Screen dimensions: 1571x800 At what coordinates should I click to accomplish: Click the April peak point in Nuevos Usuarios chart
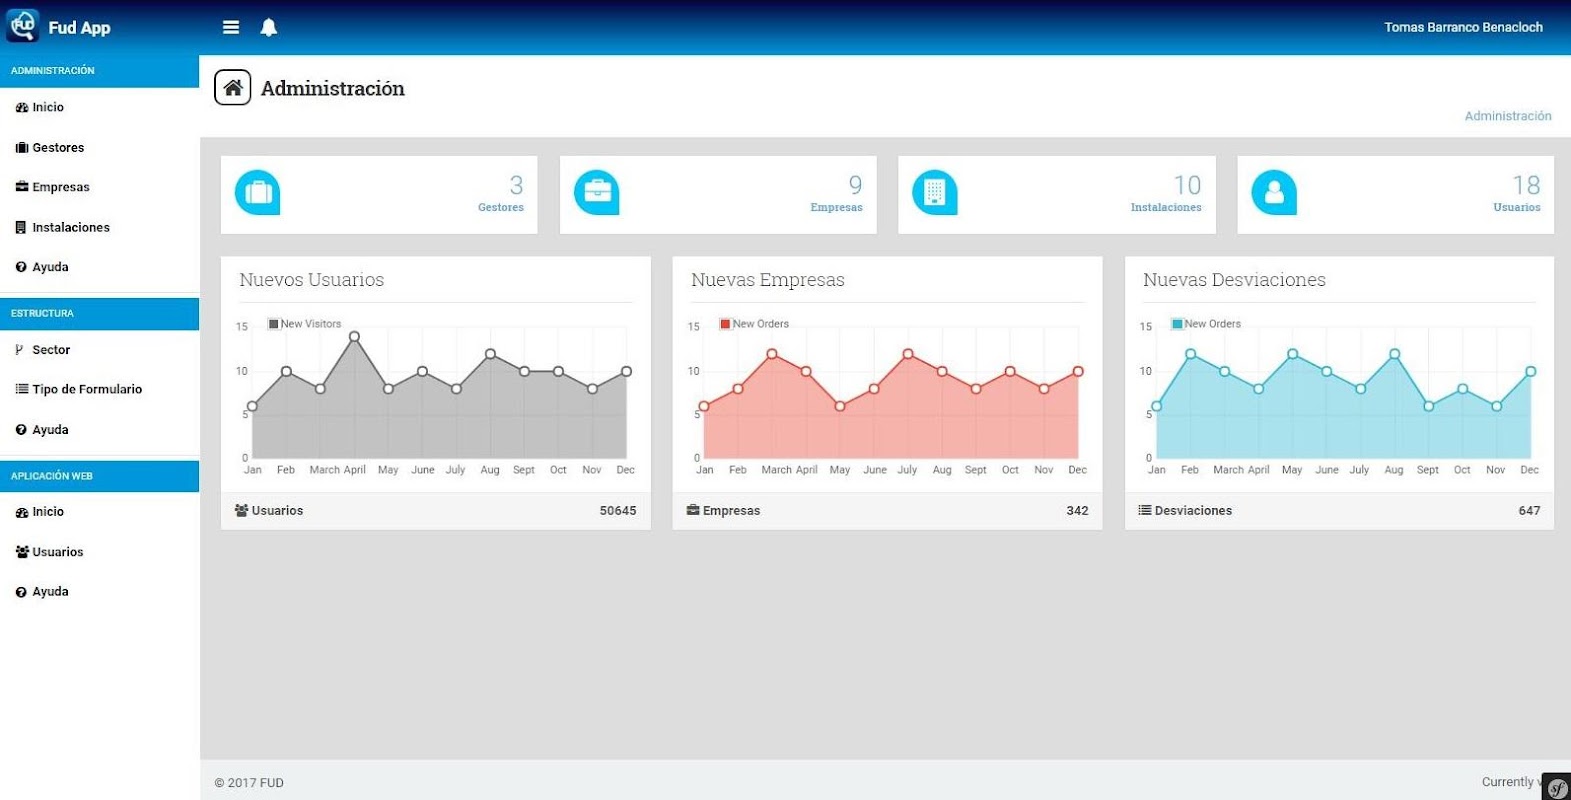pyautogui.click(x=354, y=337)
